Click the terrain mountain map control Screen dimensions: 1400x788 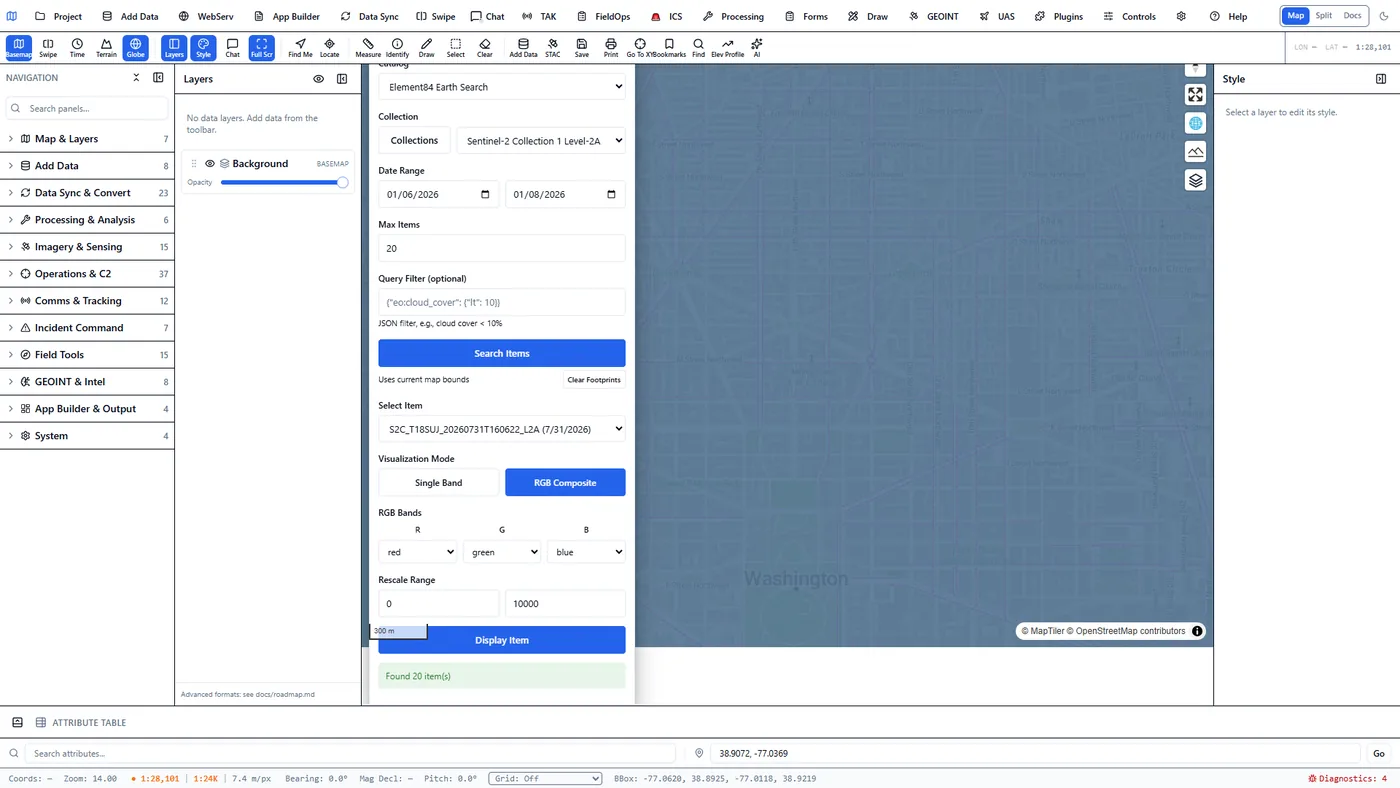click(1195, 151)
